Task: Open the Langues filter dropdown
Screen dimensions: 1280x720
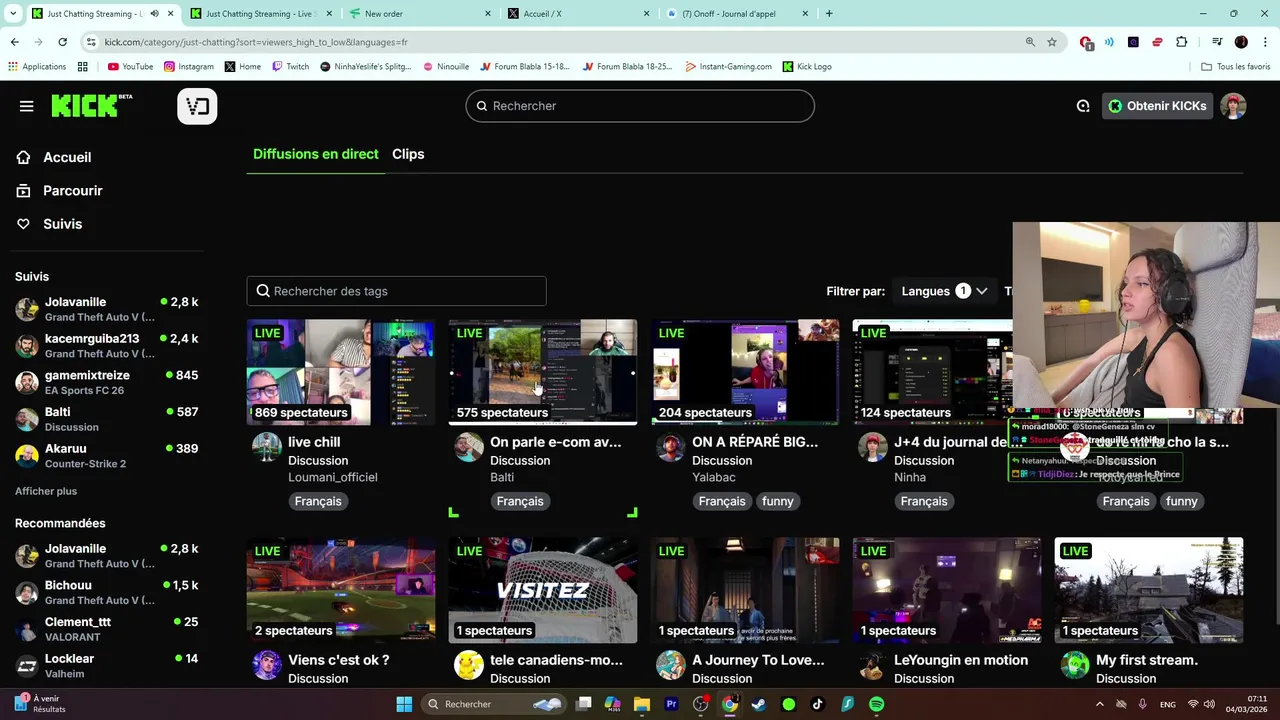Action: tap(944, 291)
